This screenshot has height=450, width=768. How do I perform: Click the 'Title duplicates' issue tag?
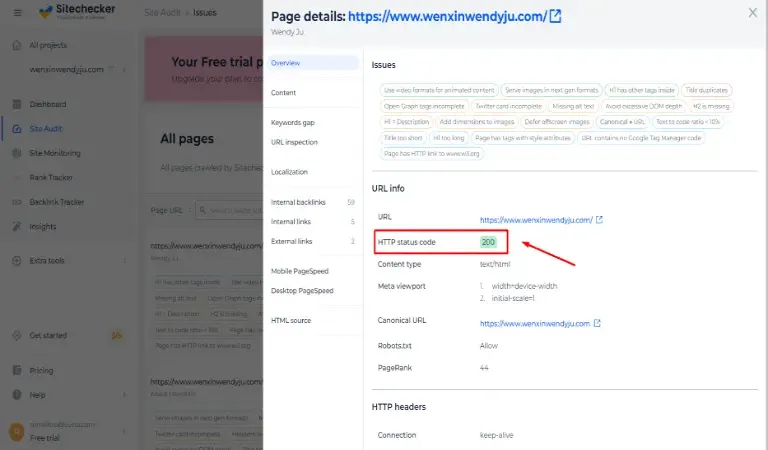pos(707,90)
